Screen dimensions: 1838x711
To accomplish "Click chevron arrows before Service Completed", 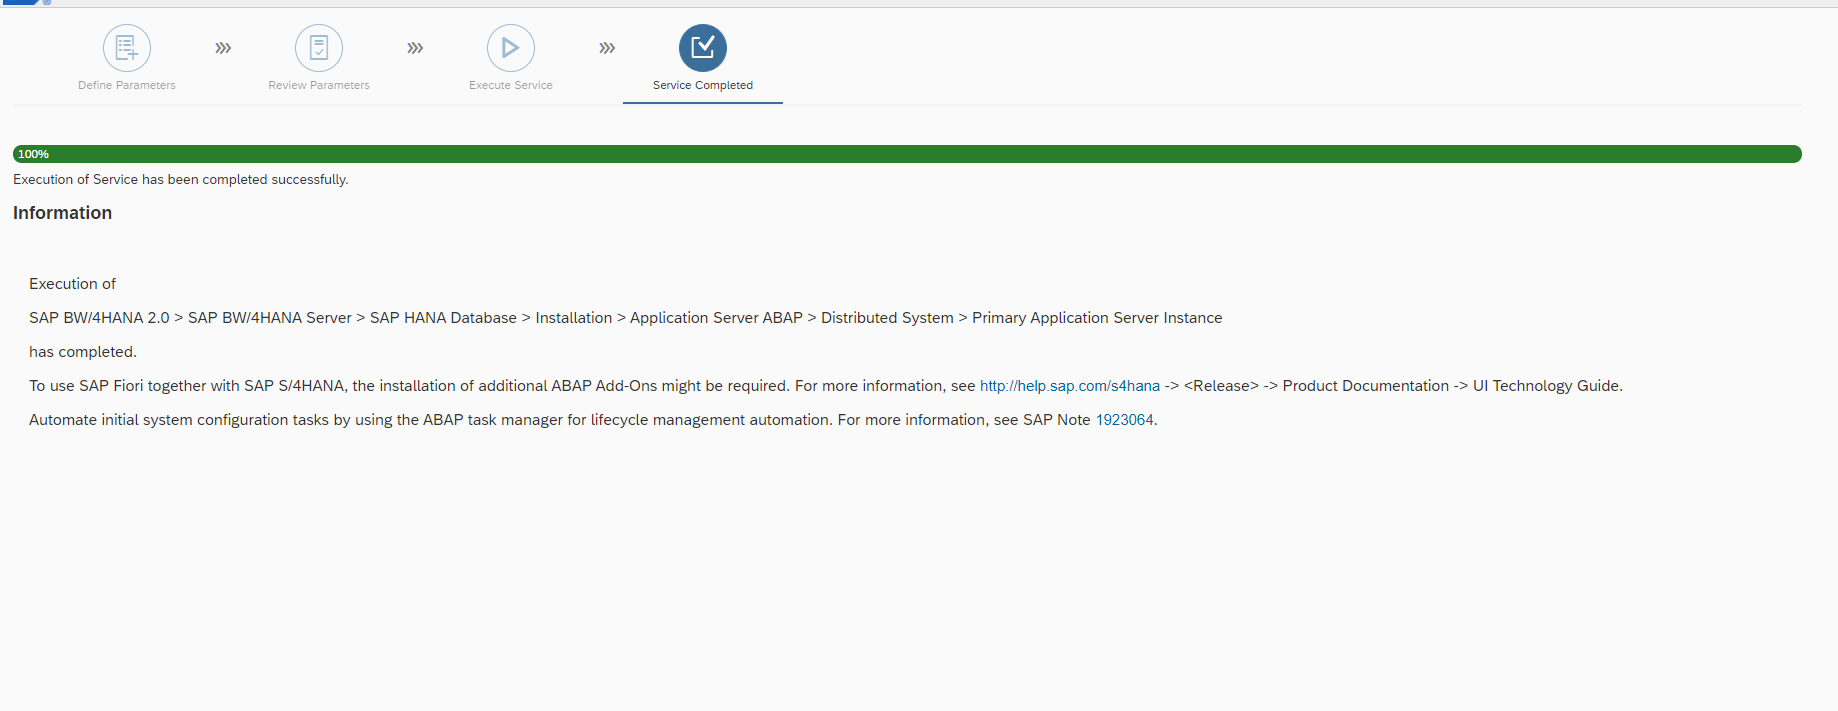I will tap(607, 48).
